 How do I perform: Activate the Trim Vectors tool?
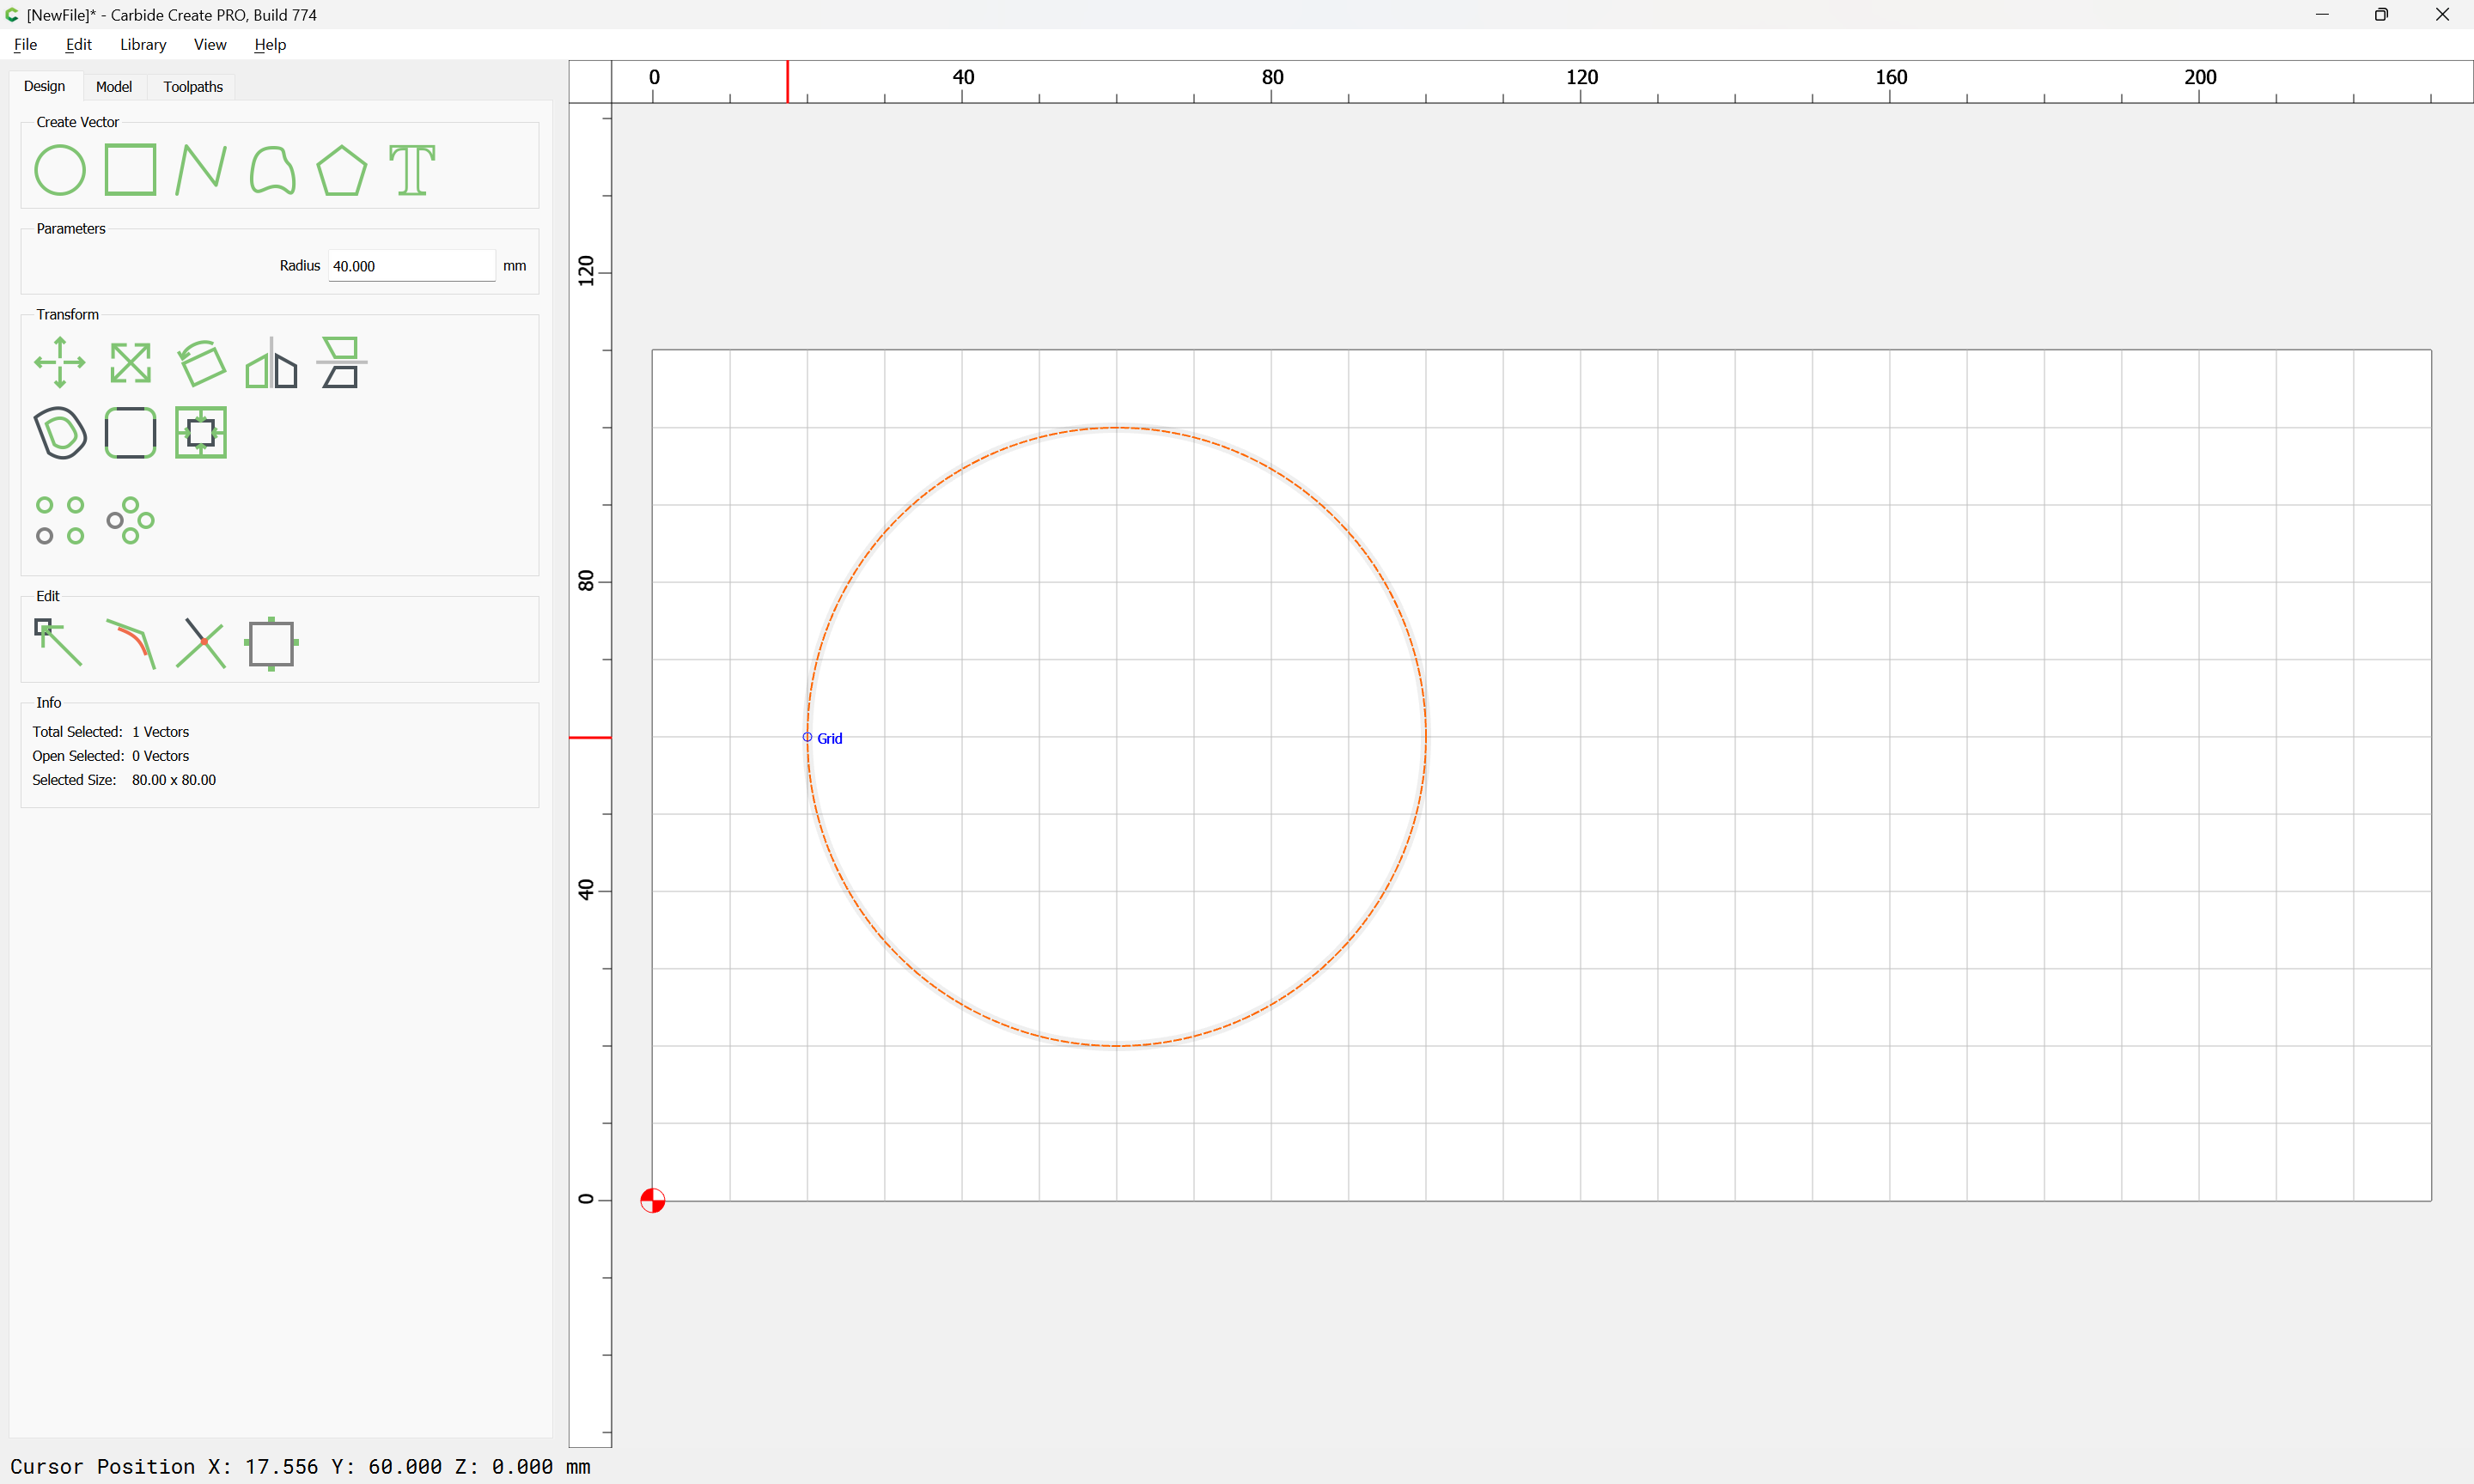coord(201,643)
